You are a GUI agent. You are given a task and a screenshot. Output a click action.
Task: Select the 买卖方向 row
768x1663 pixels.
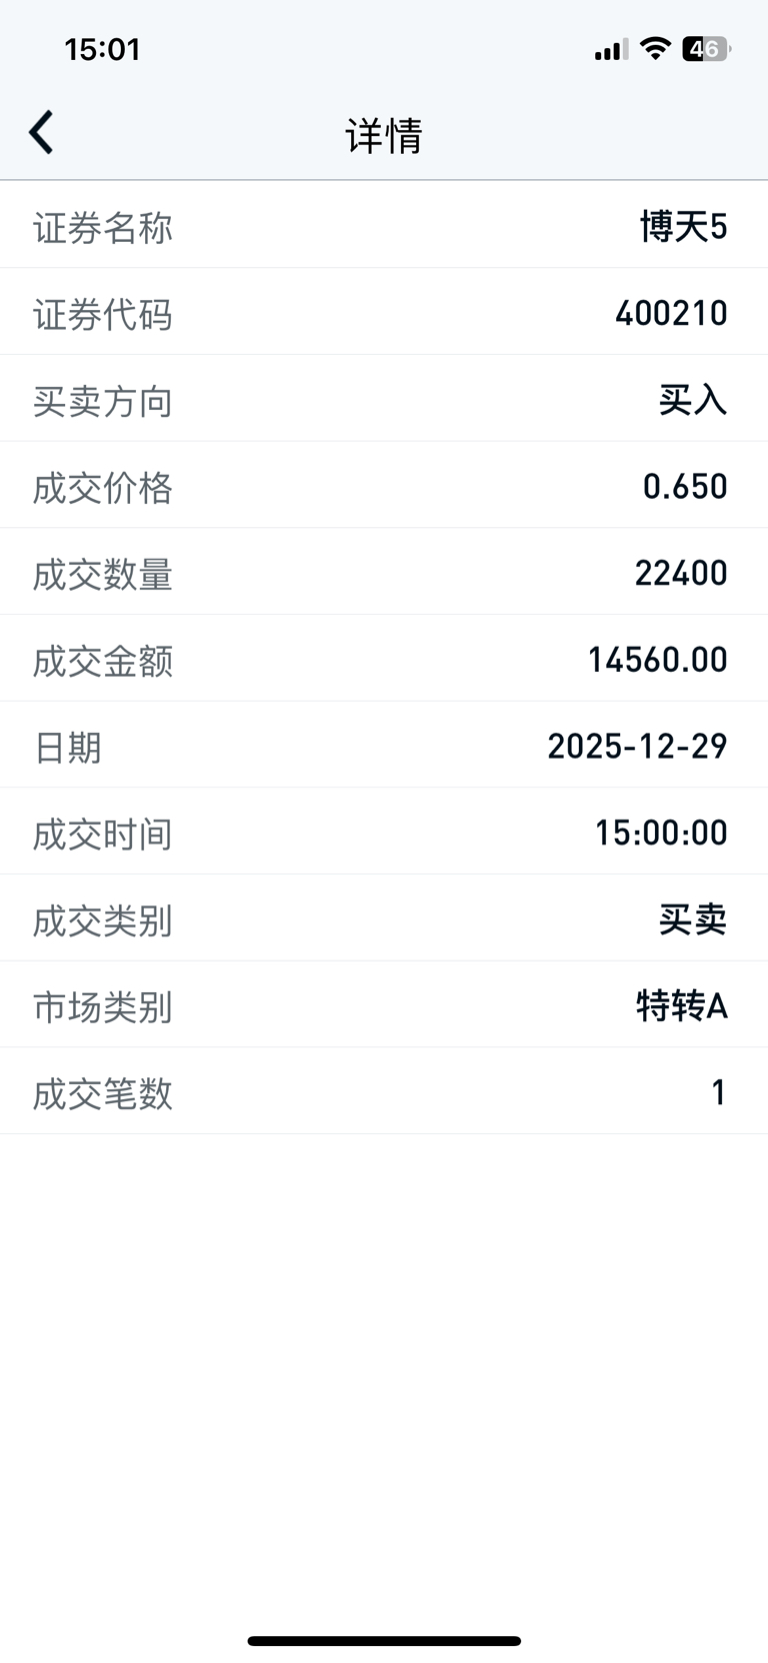coord(384,399)
